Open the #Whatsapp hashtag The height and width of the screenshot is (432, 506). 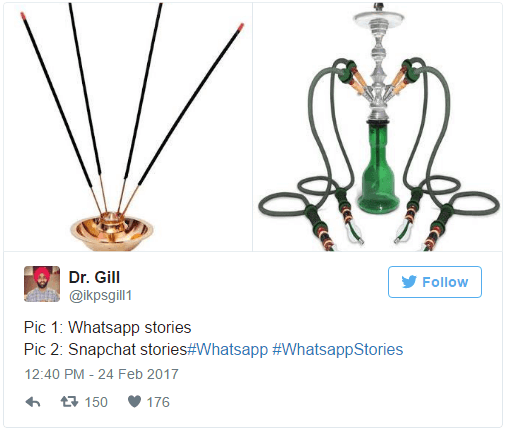pyautogui.click(x=228, y=349)
